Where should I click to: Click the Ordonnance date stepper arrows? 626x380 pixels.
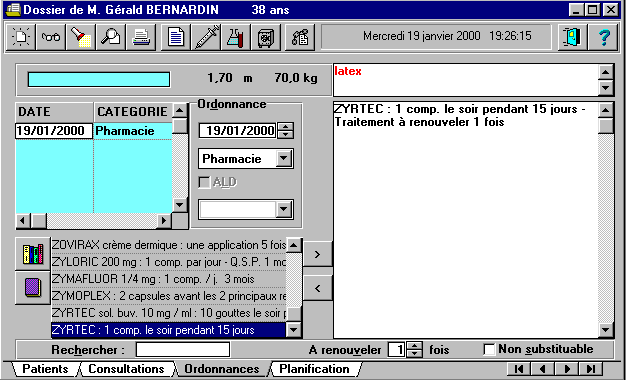pos(285,130)
